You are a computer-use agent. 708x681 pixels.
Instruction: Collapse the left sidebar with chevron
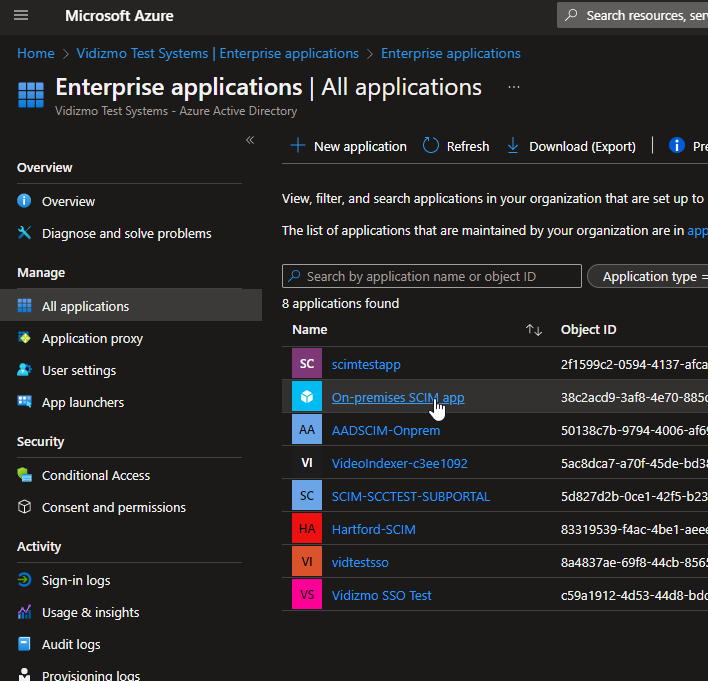(x=250, y=140)
